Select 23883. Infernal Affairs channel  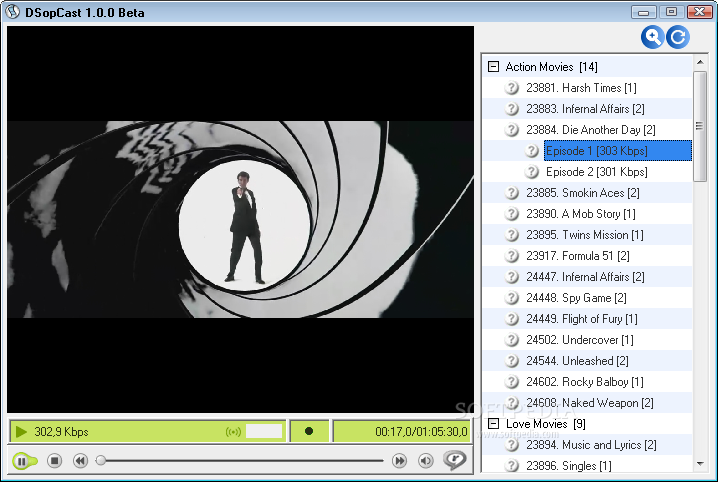[585, 109]
